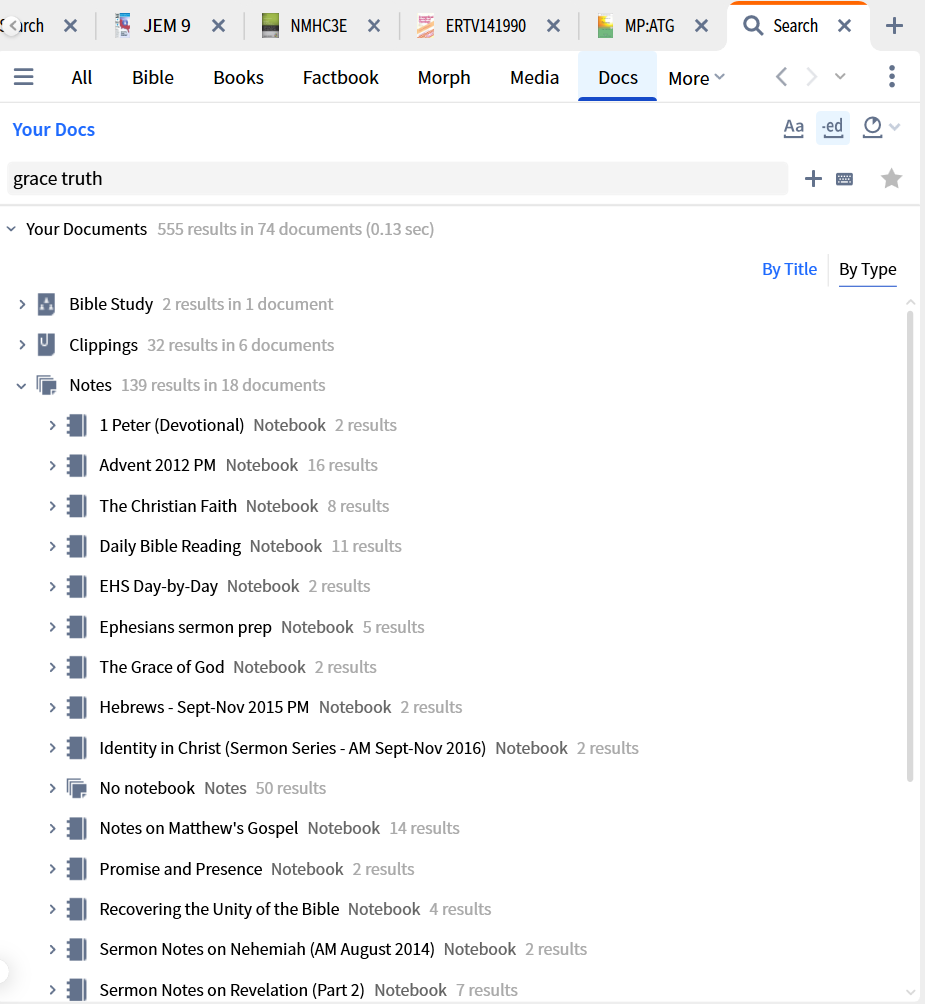This screenshot has height=1004, width=925.
Task: Select the Docs search type
Action: click(618, 77)
